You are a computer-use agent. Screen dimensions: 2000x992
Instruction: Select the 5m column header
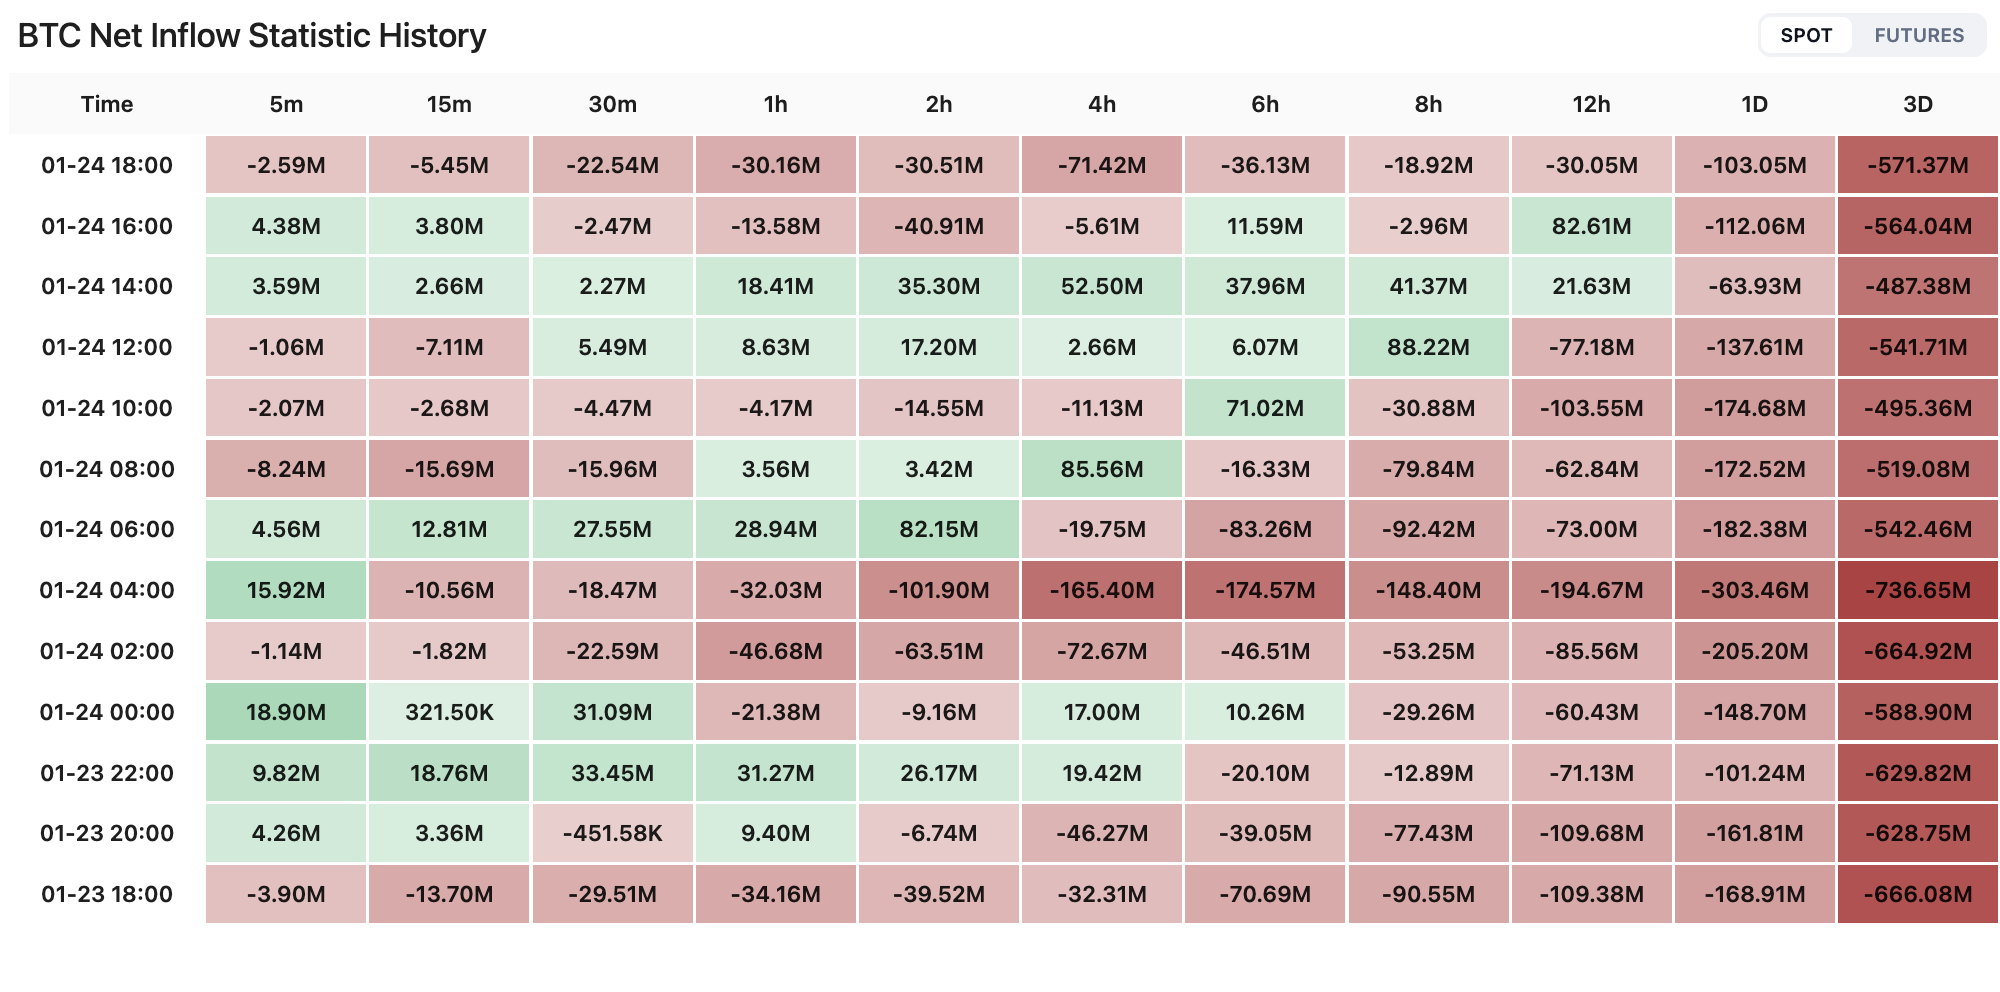[286, 104]
